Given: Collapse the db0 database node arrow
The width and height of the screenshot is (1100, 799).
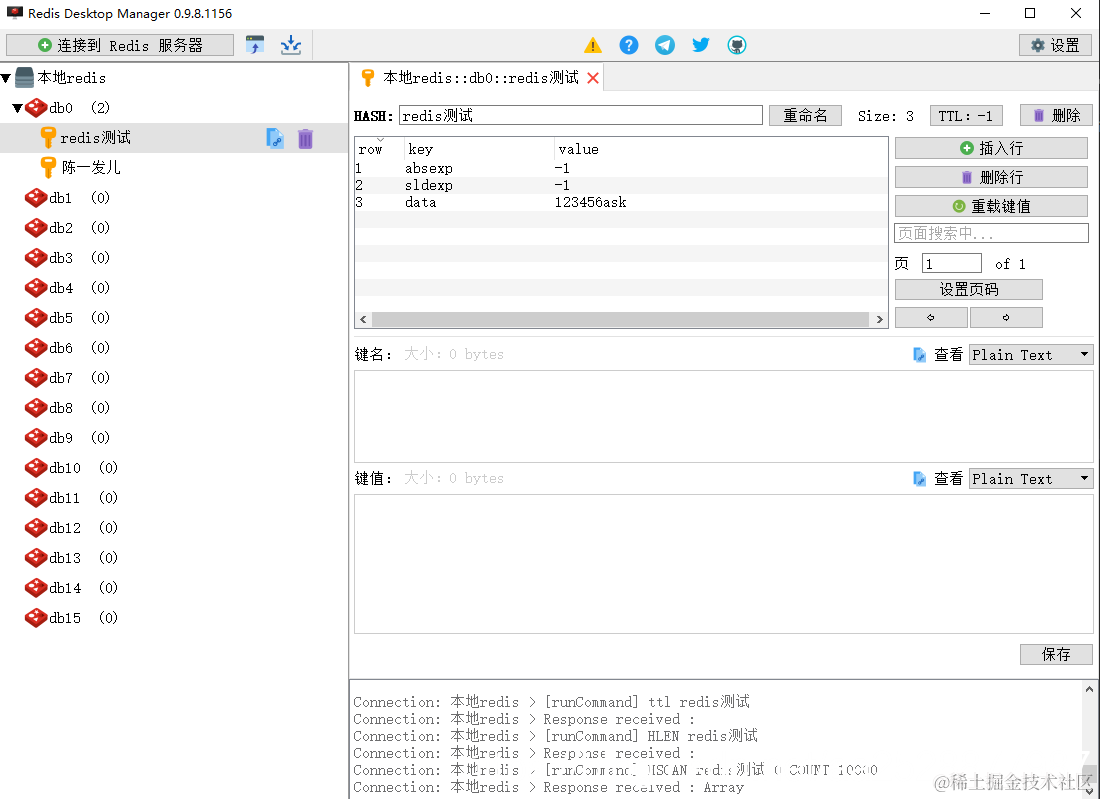Looking at the screenshot, I should [18, 108].
